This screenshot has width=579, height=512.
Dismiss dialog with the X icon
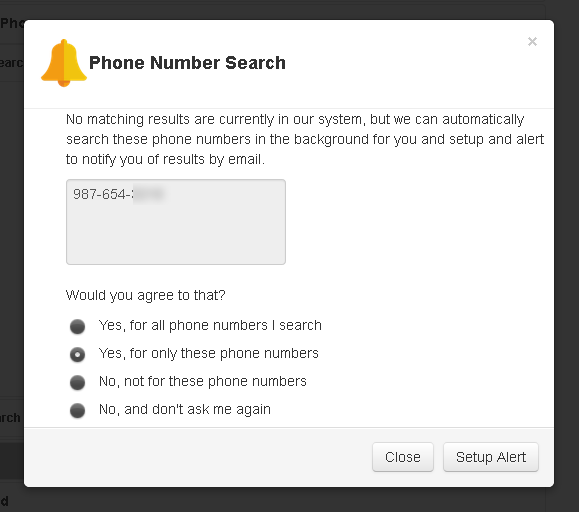tap(532, 42)
